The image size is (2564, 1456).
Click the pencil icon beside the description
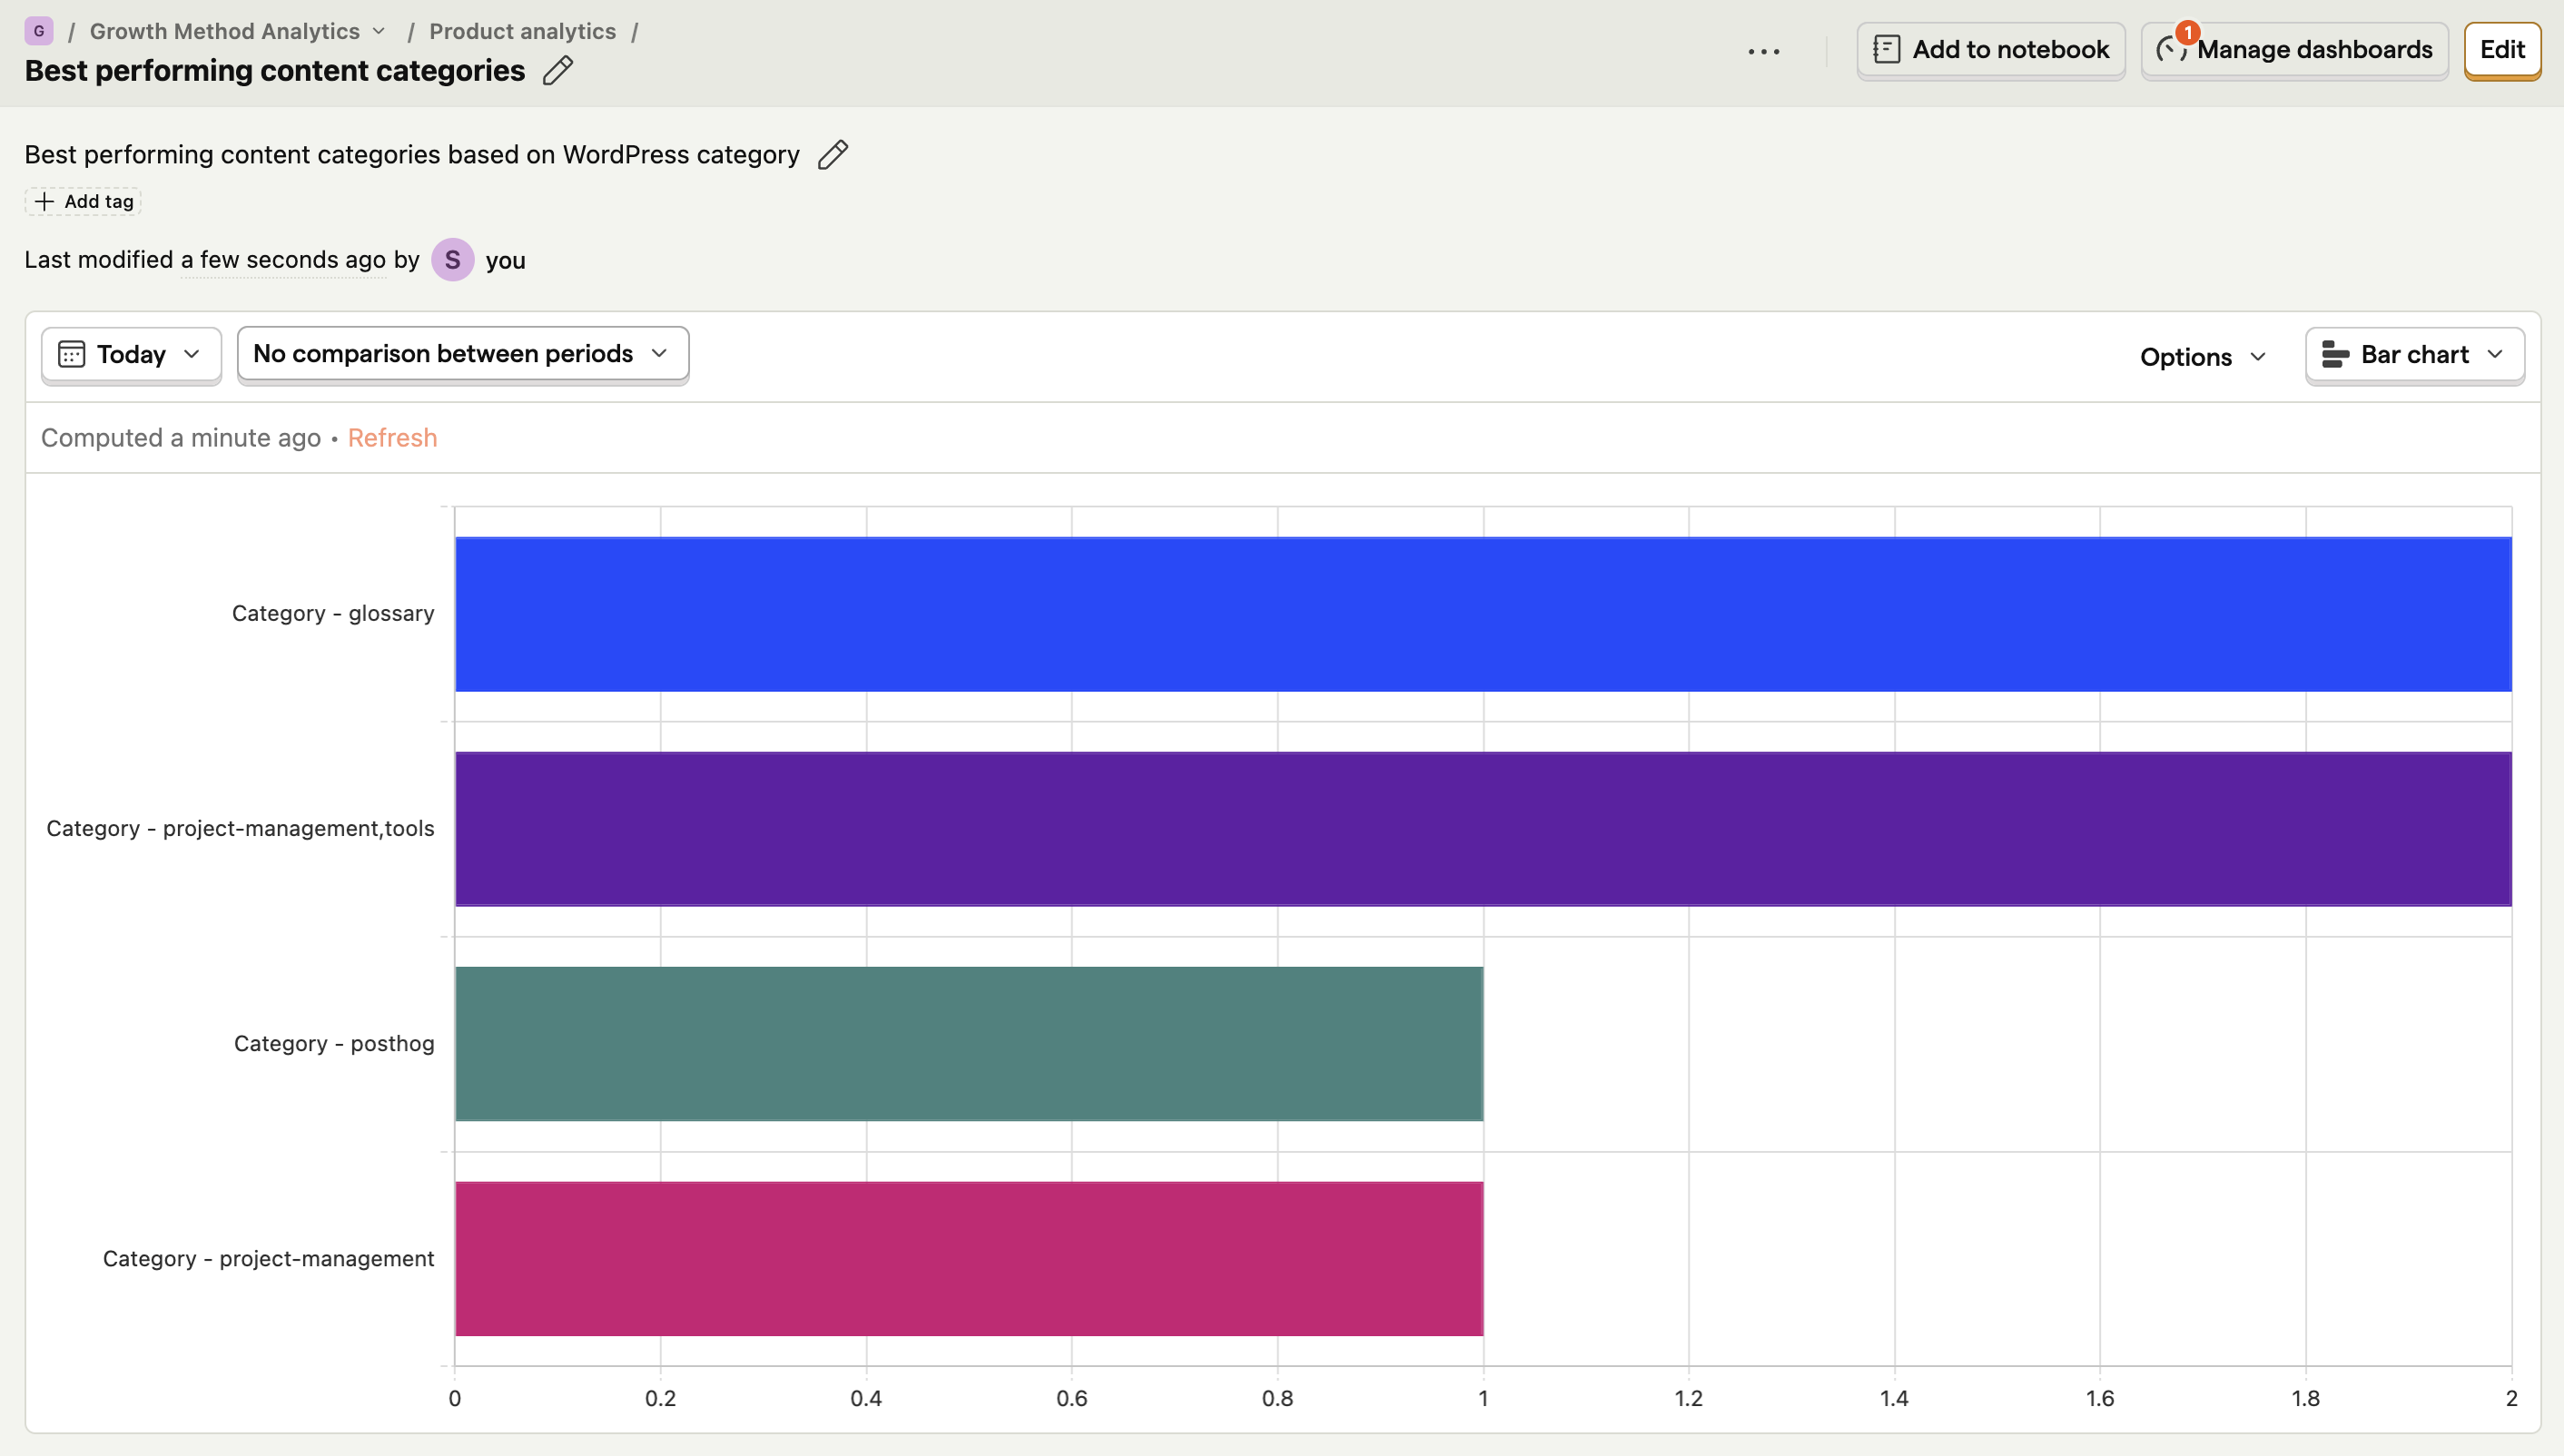832,155
